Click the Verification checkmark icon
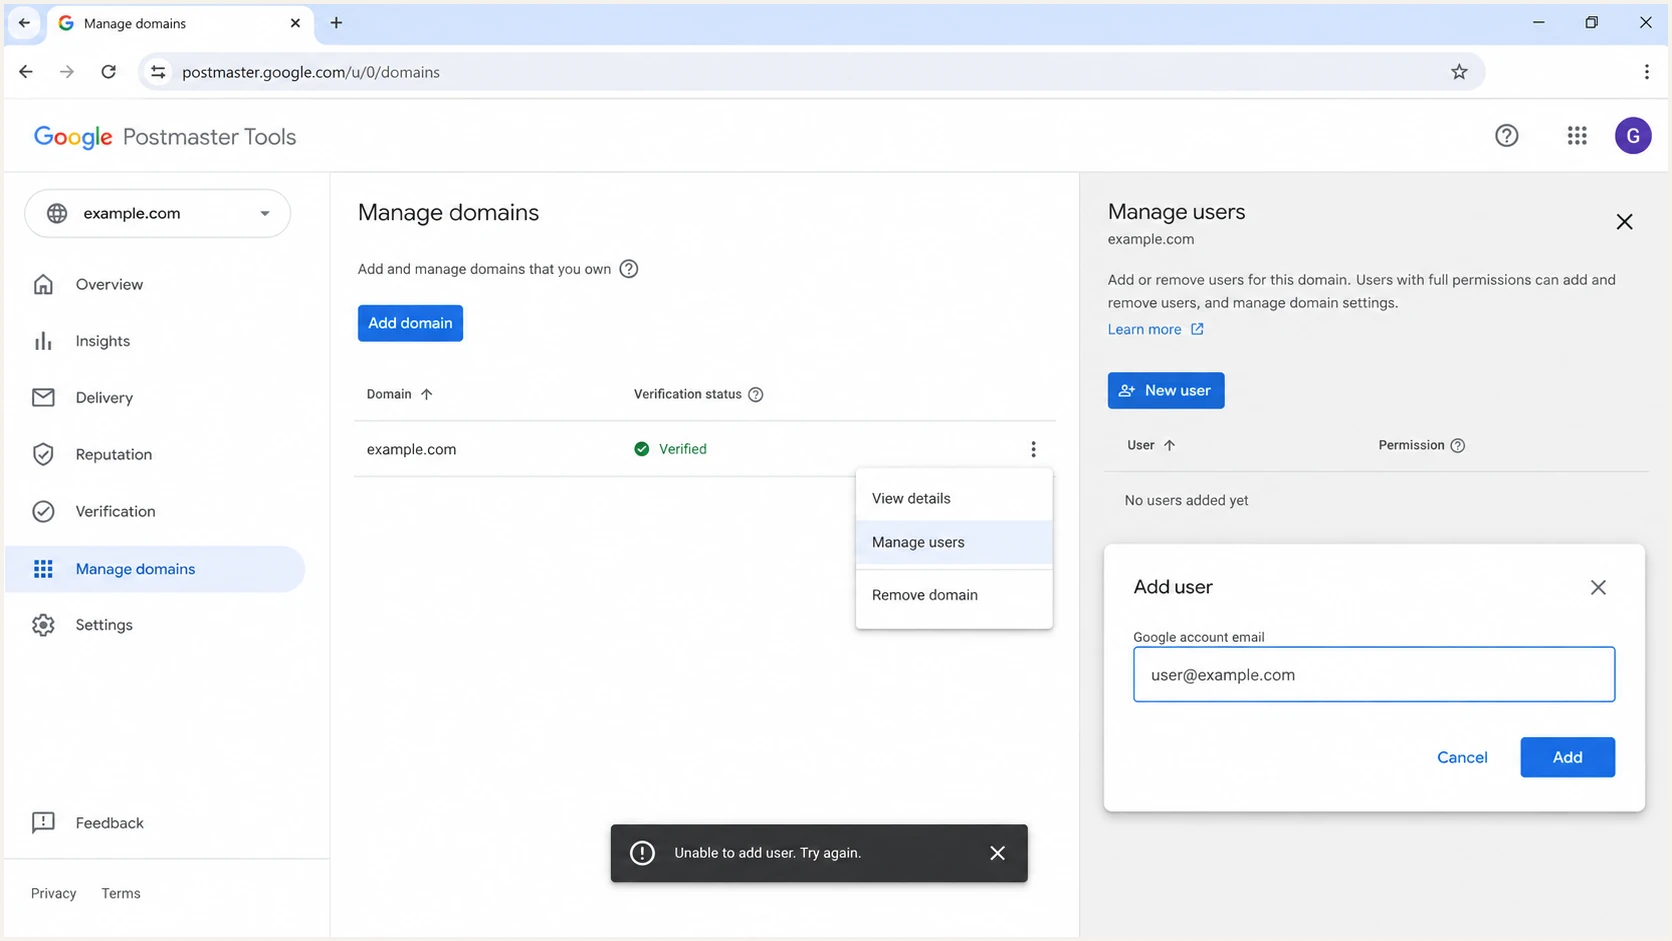 [43, 512]
